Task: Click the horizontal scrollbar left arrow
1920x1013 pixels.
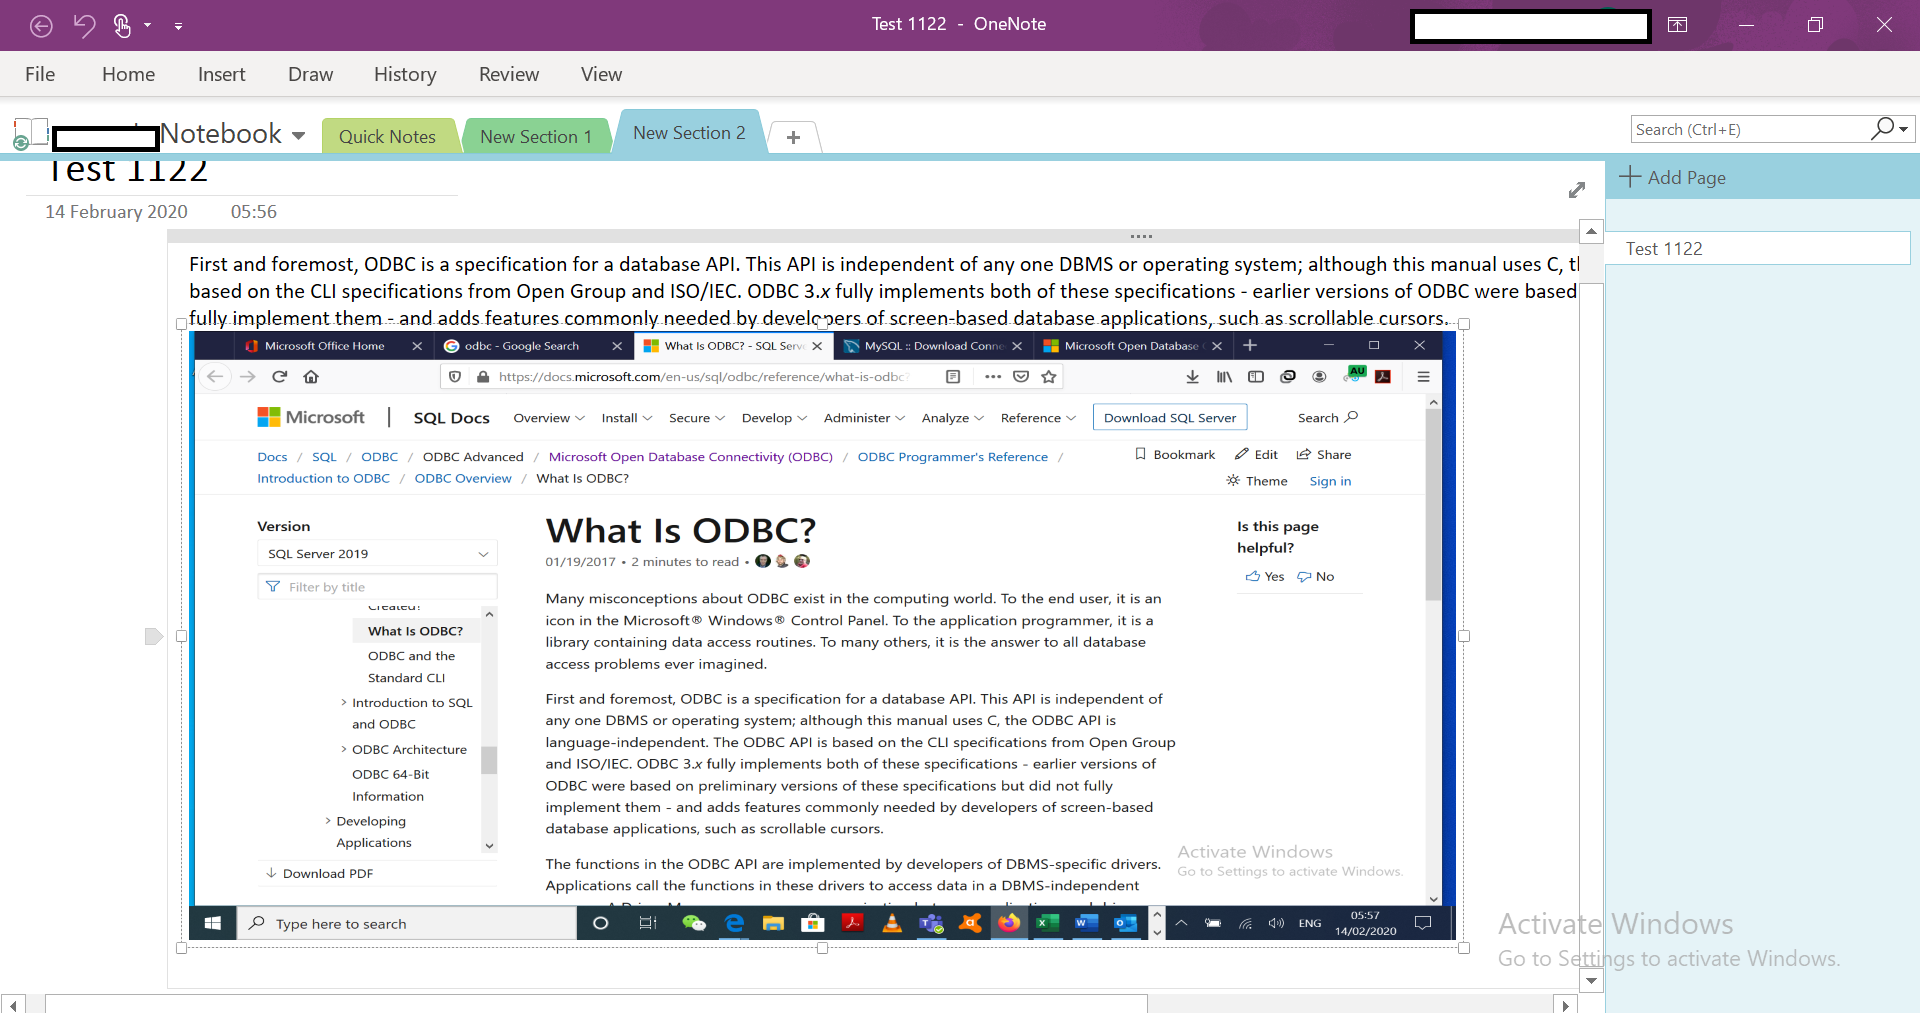Action: point(13,1004)
